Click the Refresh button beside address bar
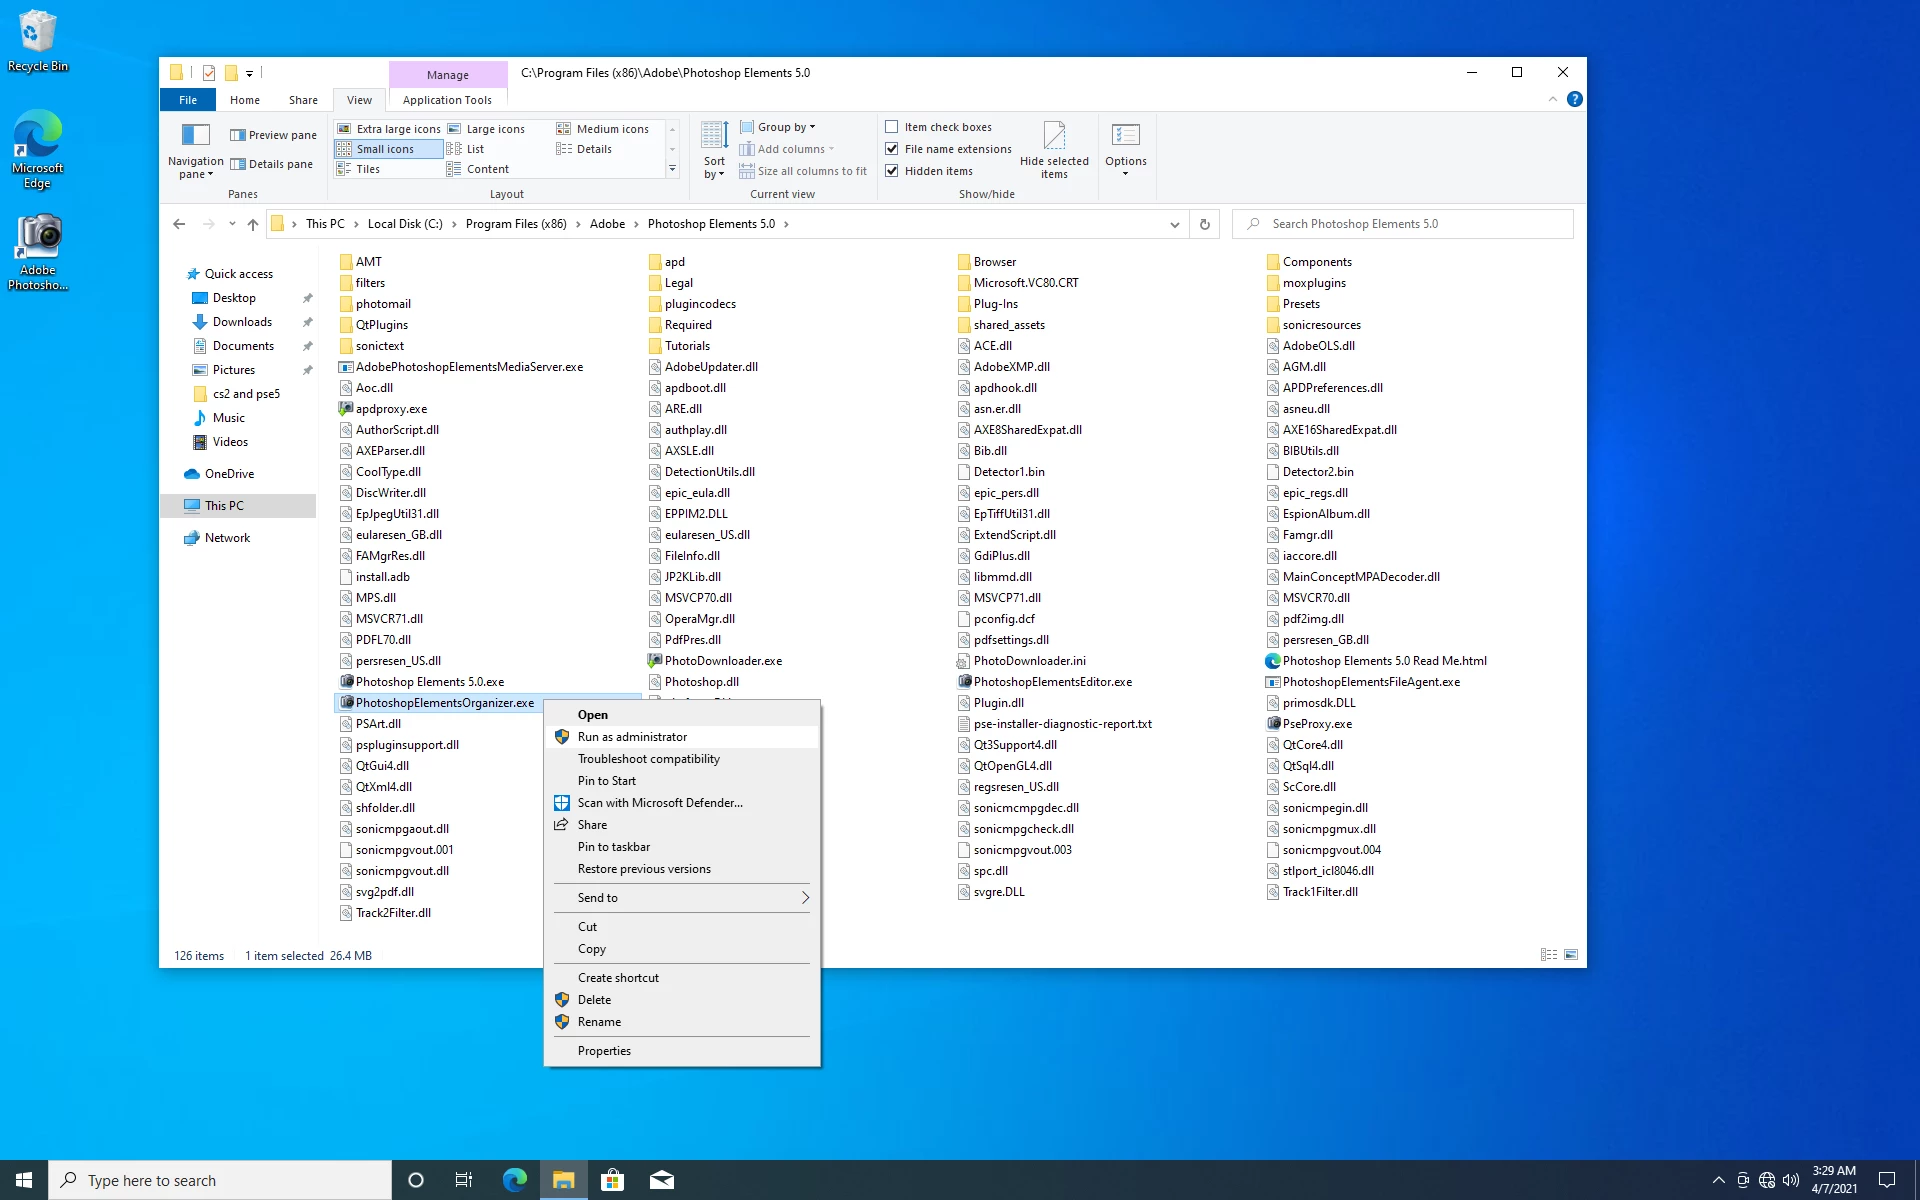Viewport: 1920px width, 1200px height. pos(1204,224)
